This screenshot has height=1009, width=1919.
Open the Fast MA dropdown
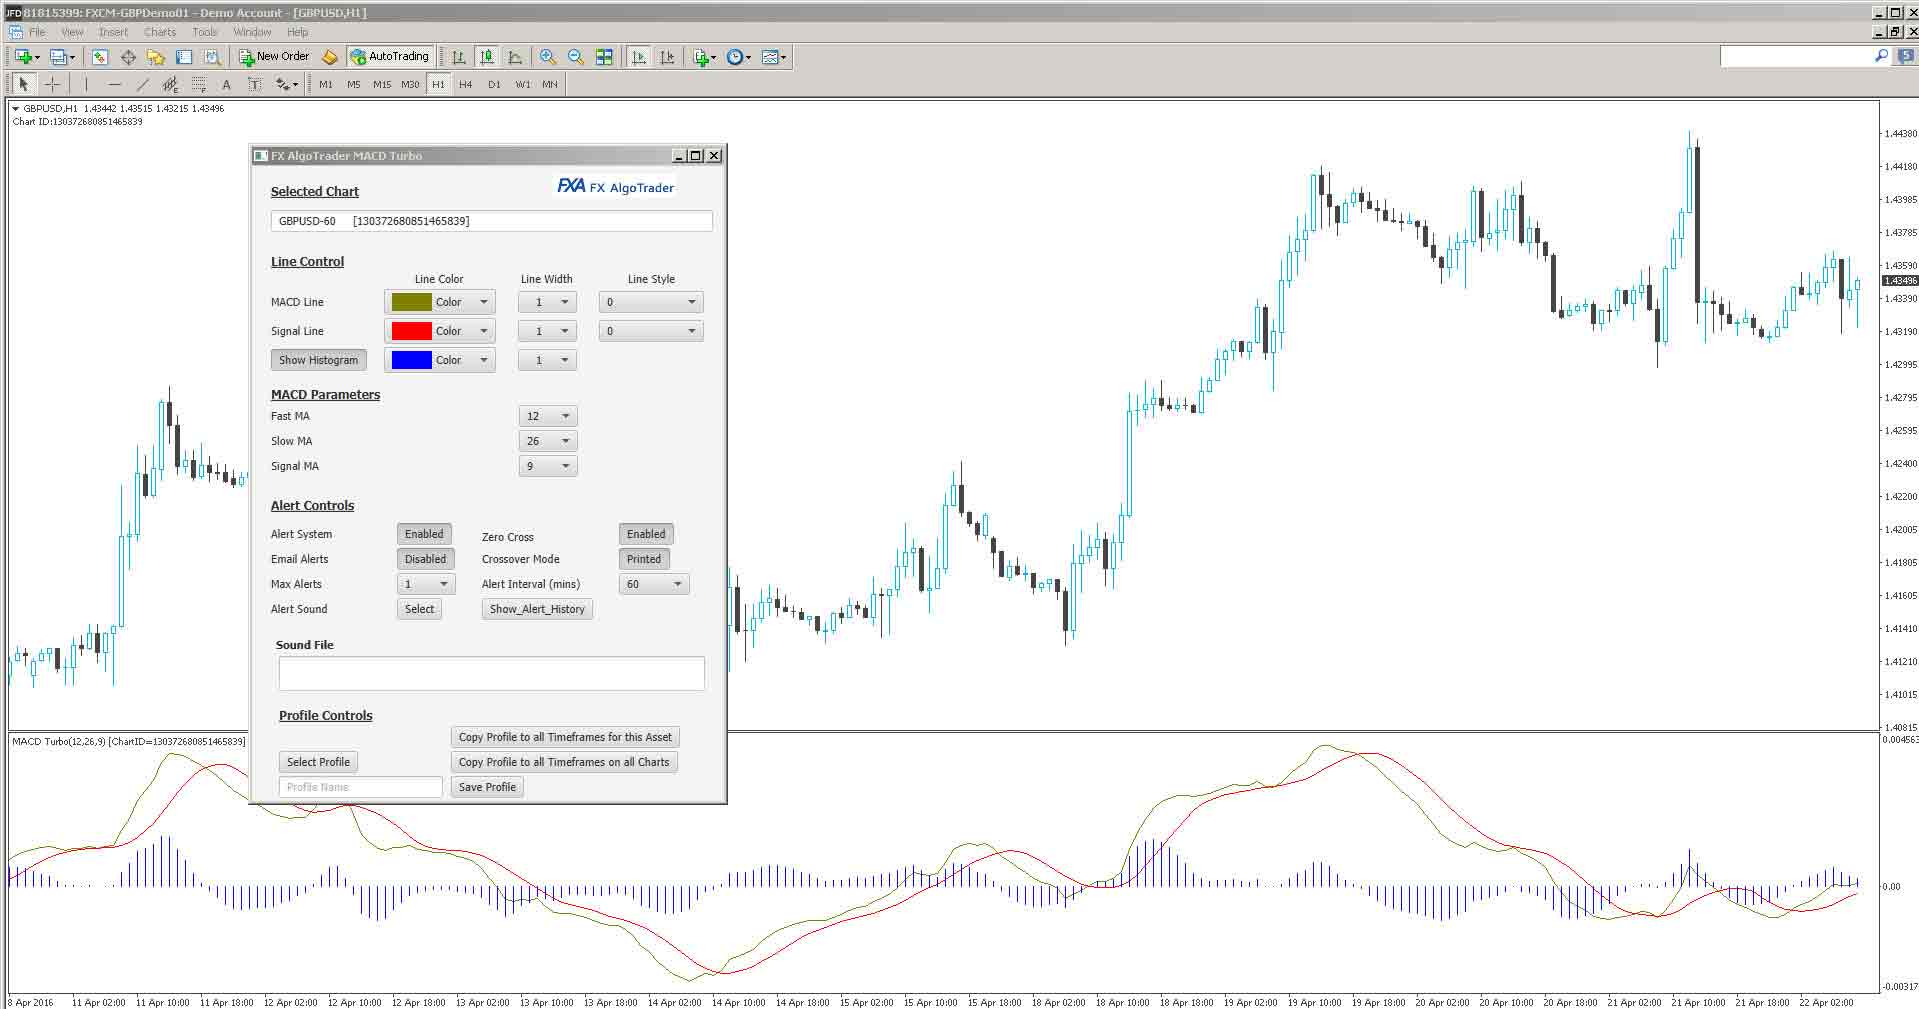547,416
